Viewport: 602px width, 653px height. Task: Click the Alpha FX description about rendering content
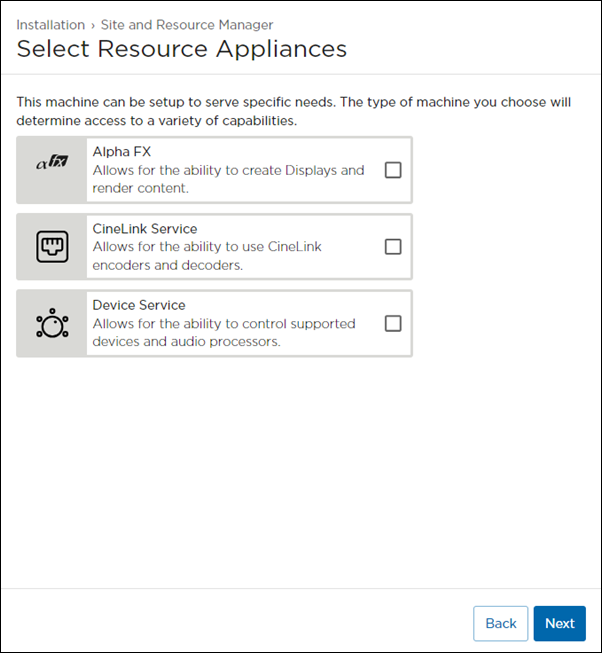228,179
